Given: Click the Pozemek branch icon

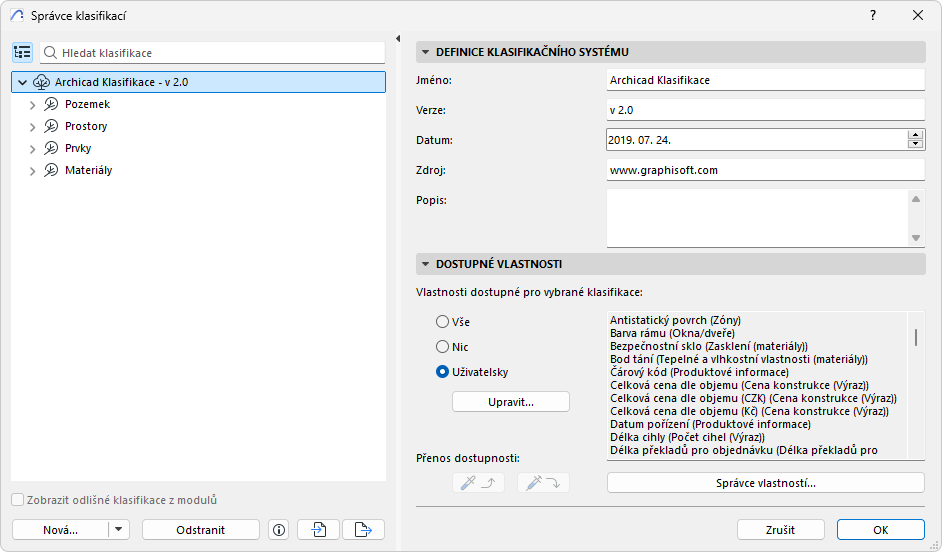Looking at the screenshot, I should [51, 105].
